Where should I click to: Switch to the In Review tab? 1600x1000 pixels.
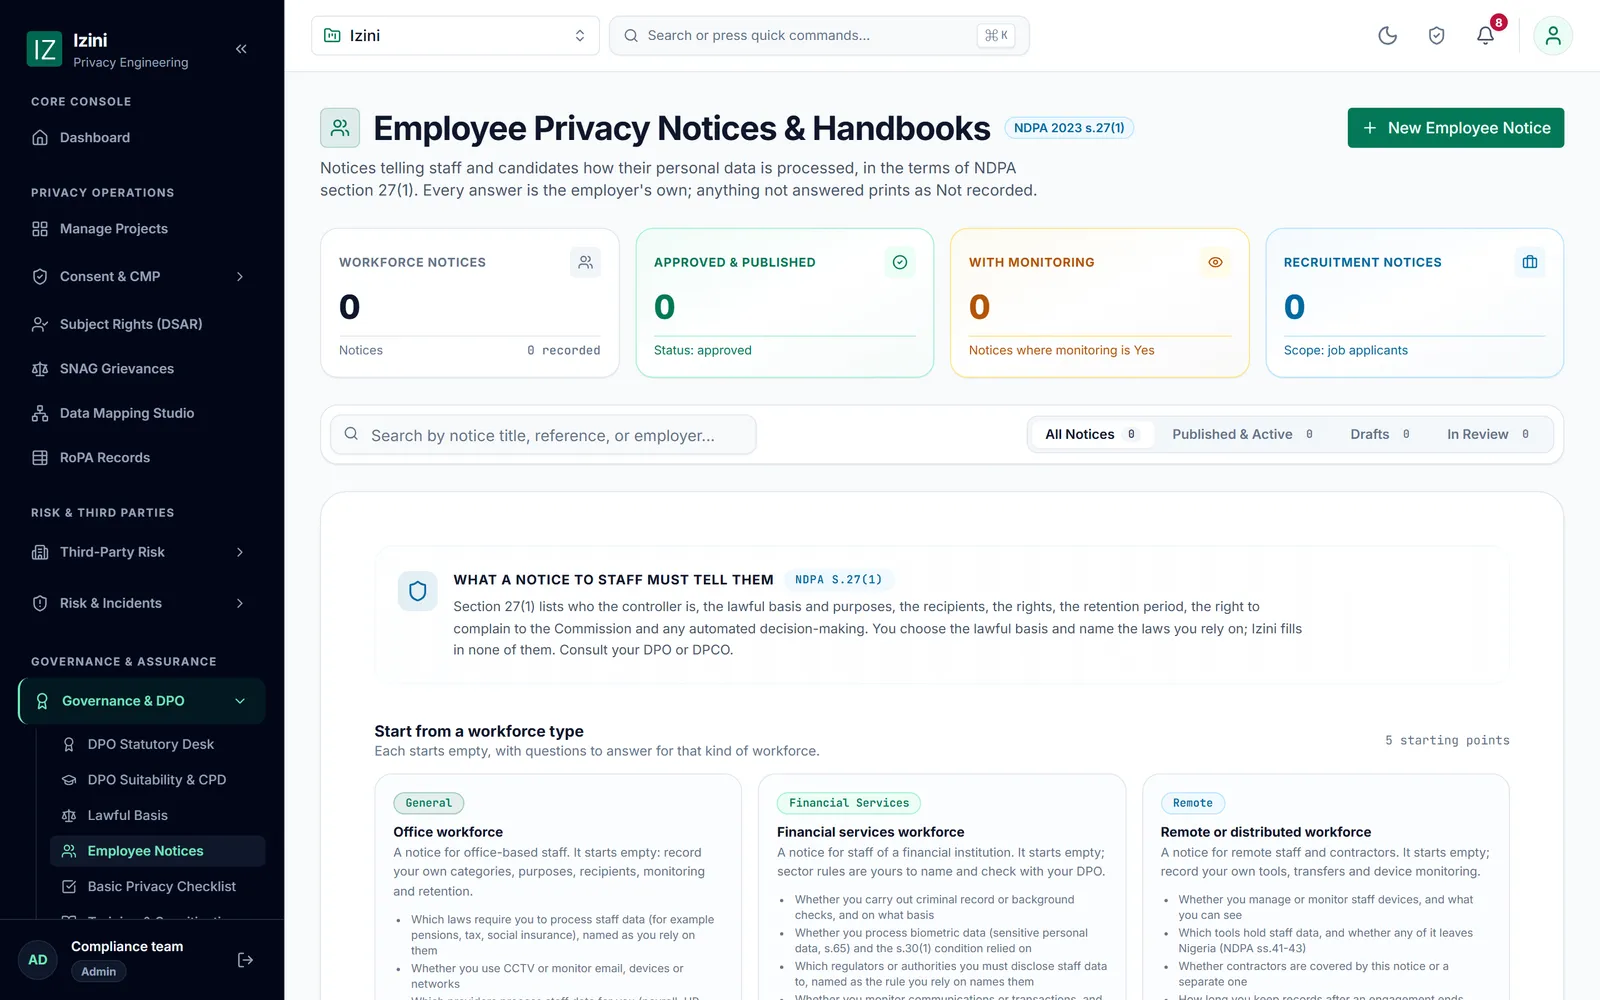[x=1488, y=434]
